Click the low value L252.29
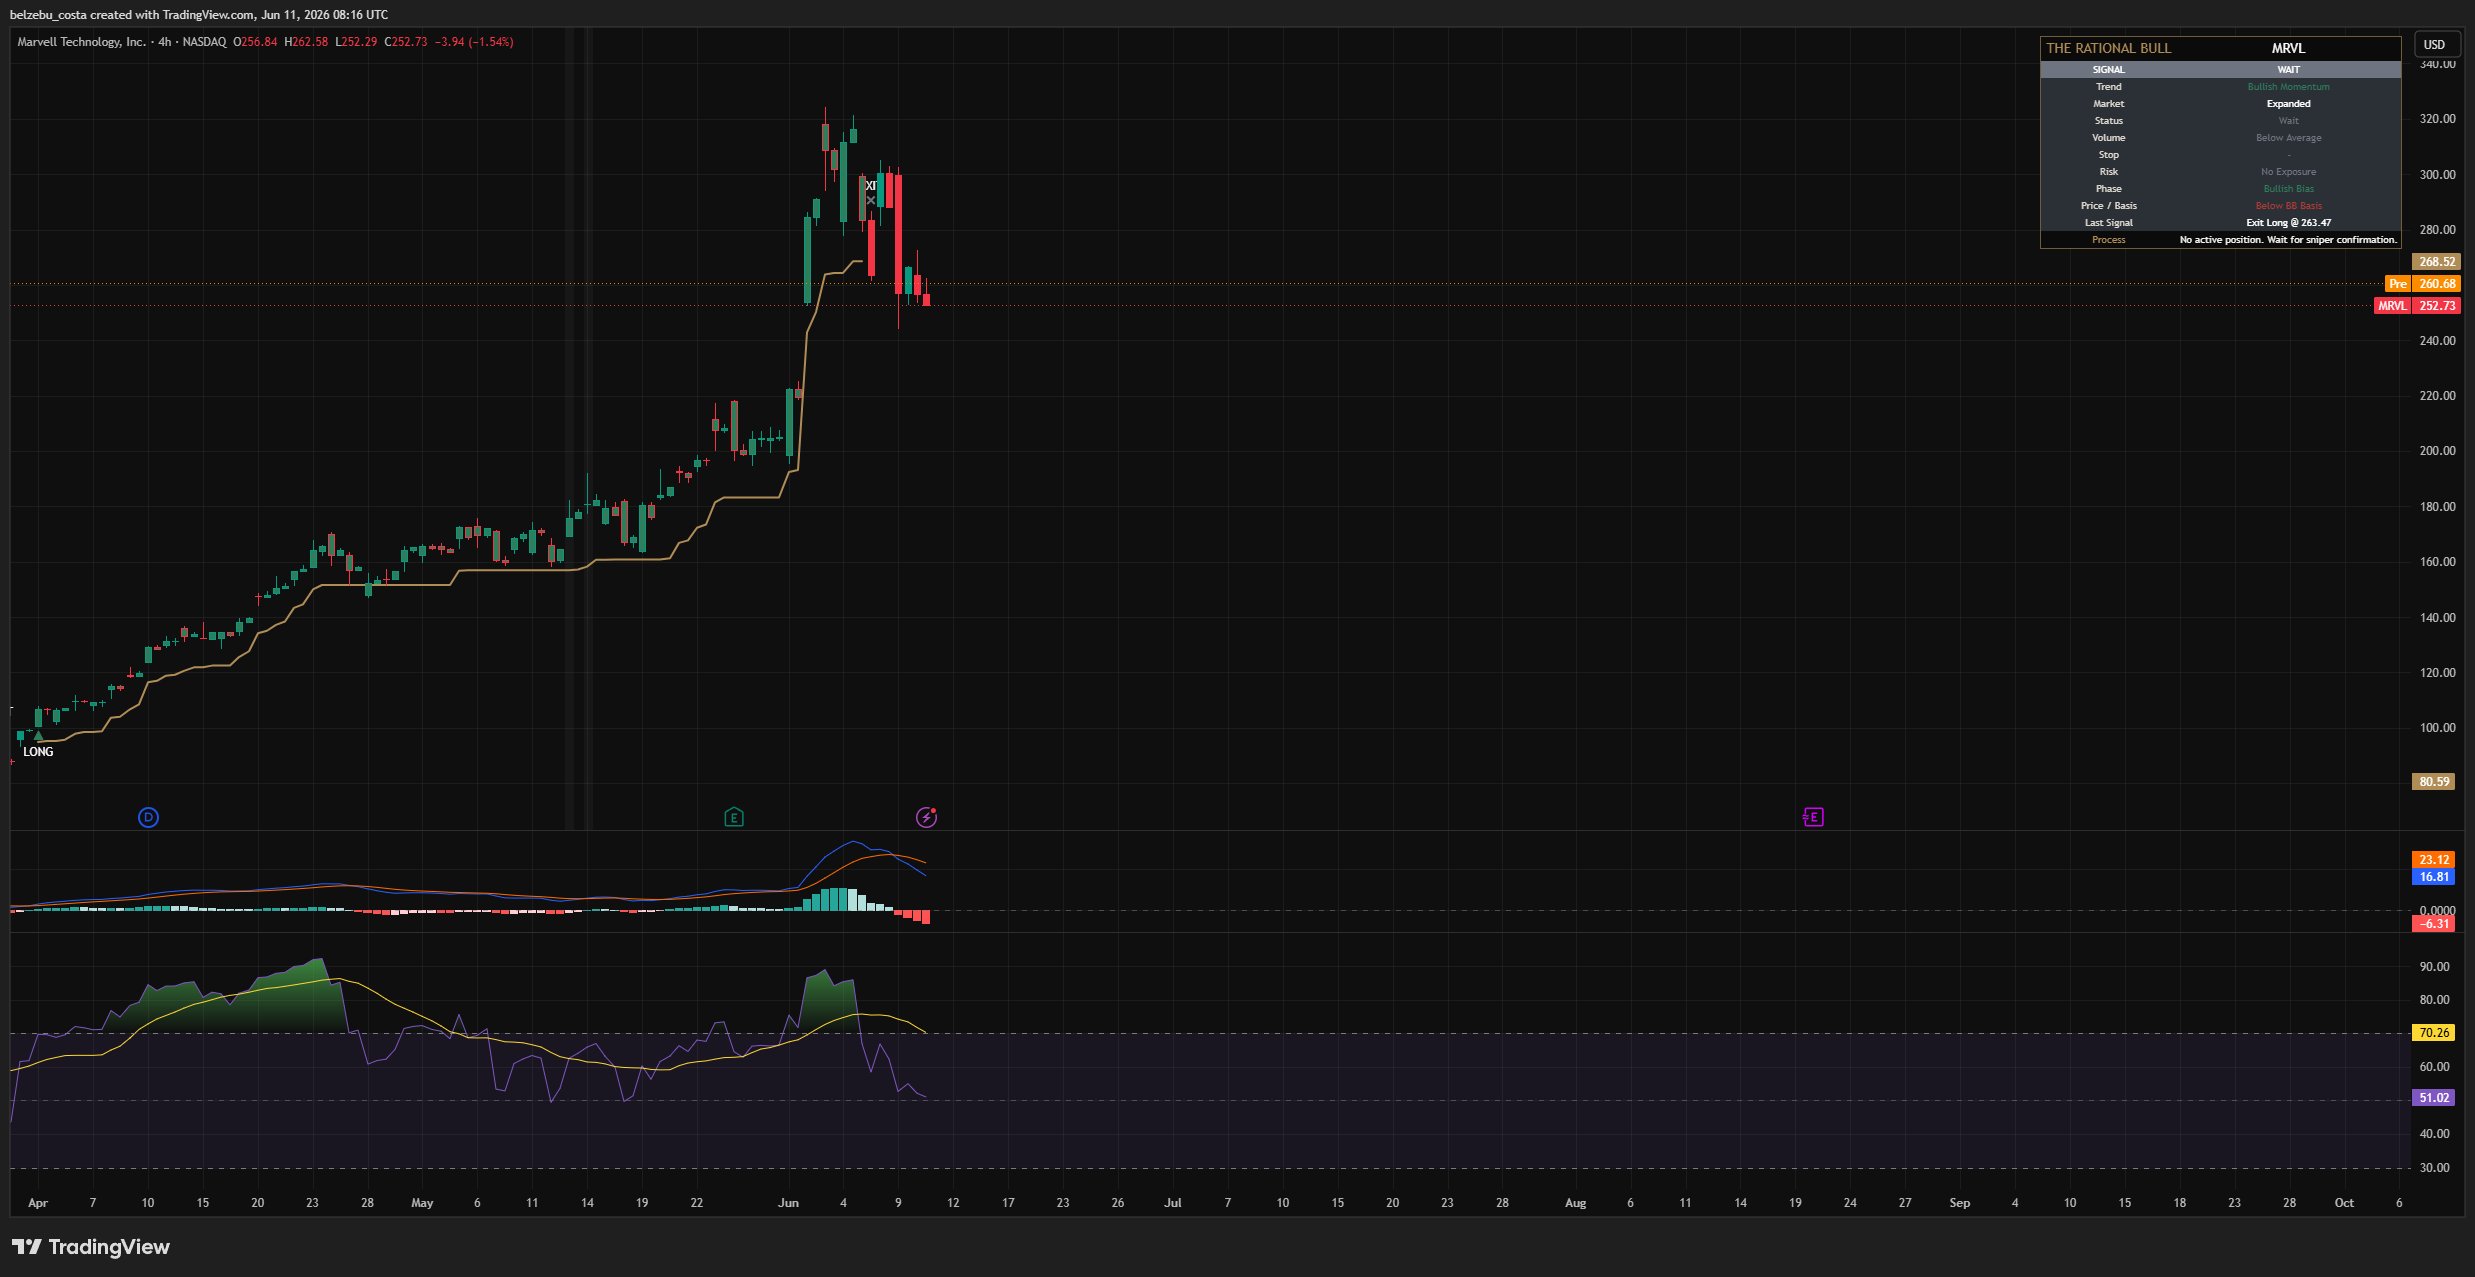The height and width of the screenshot is (1277, 2475). pyautogui.click(x=356, y=42)
